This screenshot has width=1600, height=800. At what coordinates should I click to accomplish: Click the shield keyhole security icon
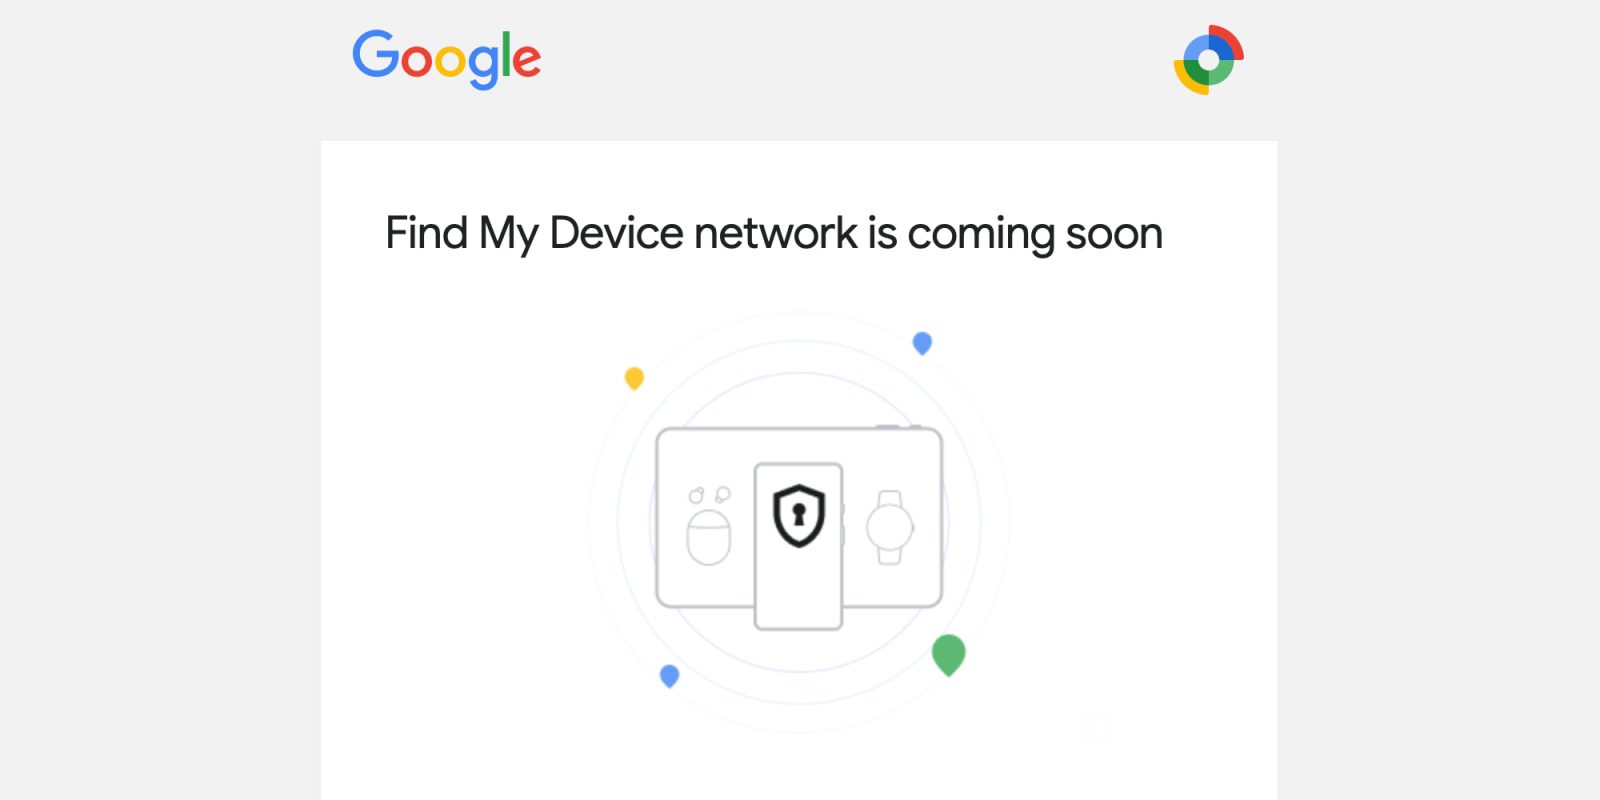[x=799, y=516]
